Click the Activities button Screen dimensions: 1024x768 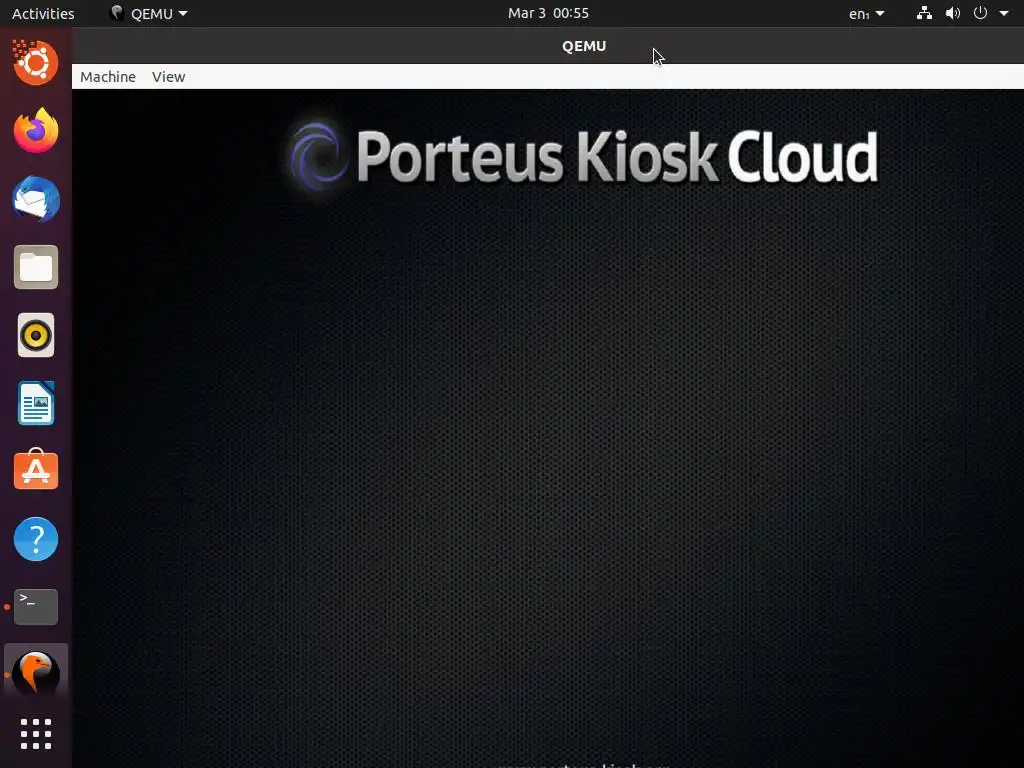[43, 14]
